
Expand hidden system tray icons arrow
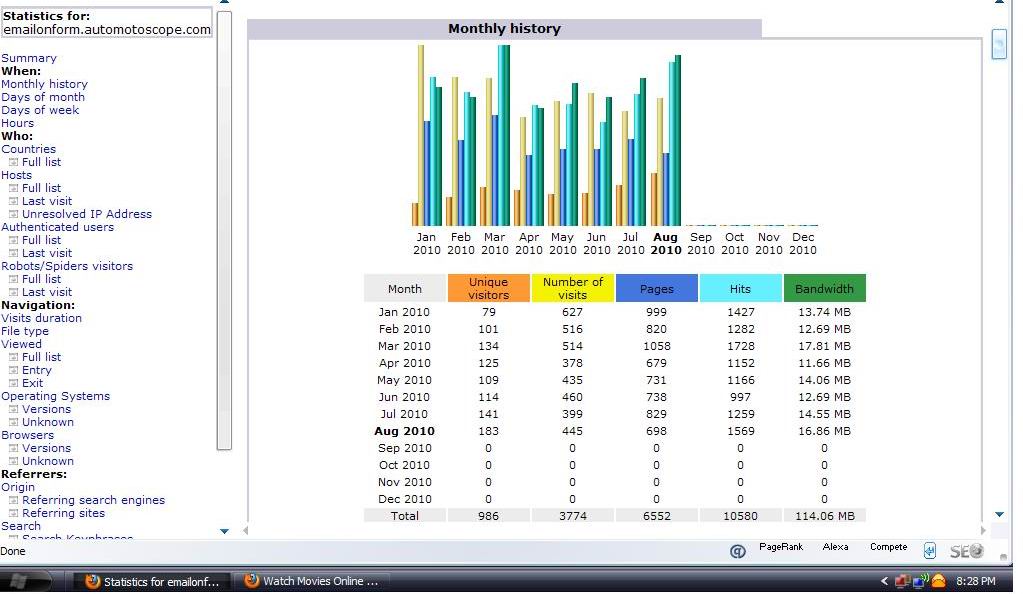(885, 581)
